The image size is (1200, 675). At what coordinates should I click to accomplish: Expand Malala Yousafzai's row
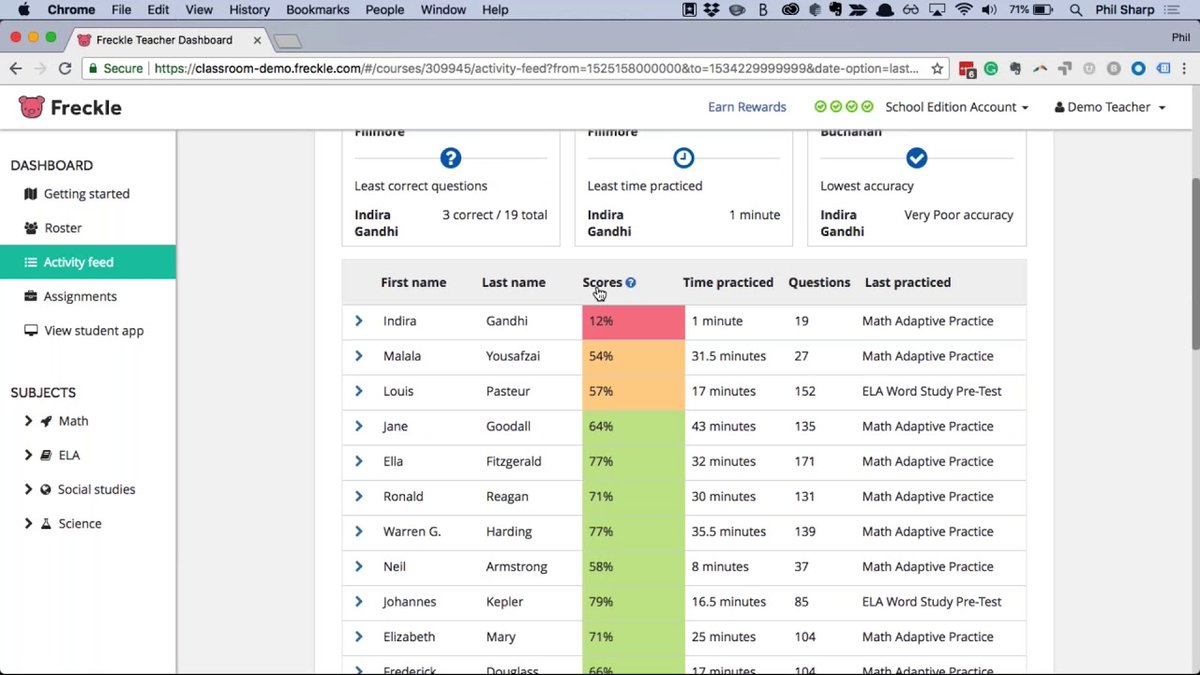tap(359, 356)
